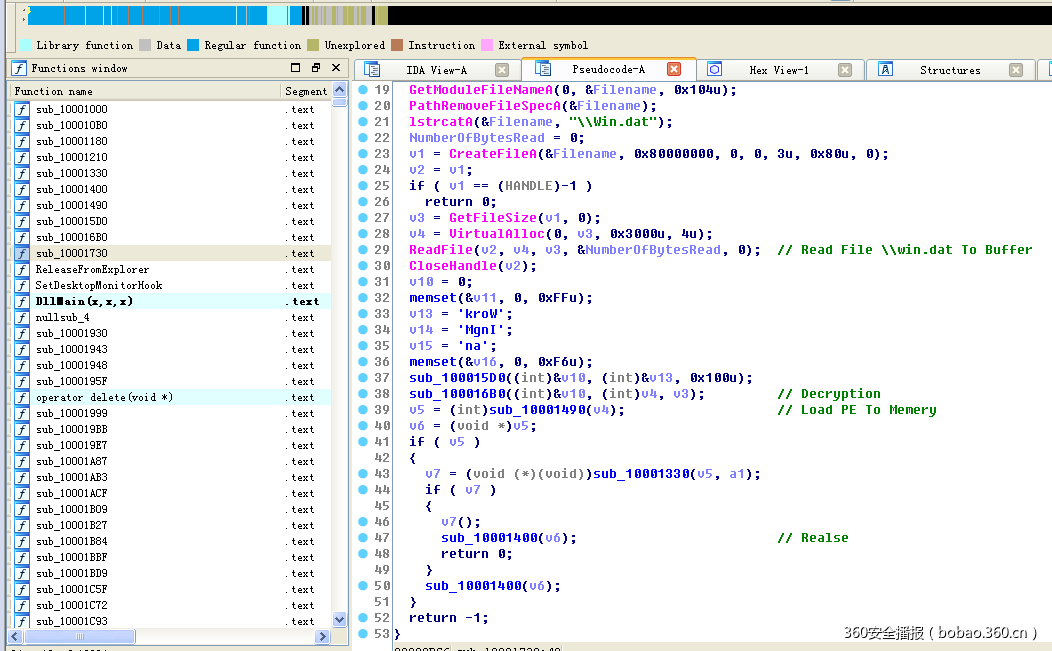
Task: Click the IDA View-A tab icon
Action: click(372, 70)
